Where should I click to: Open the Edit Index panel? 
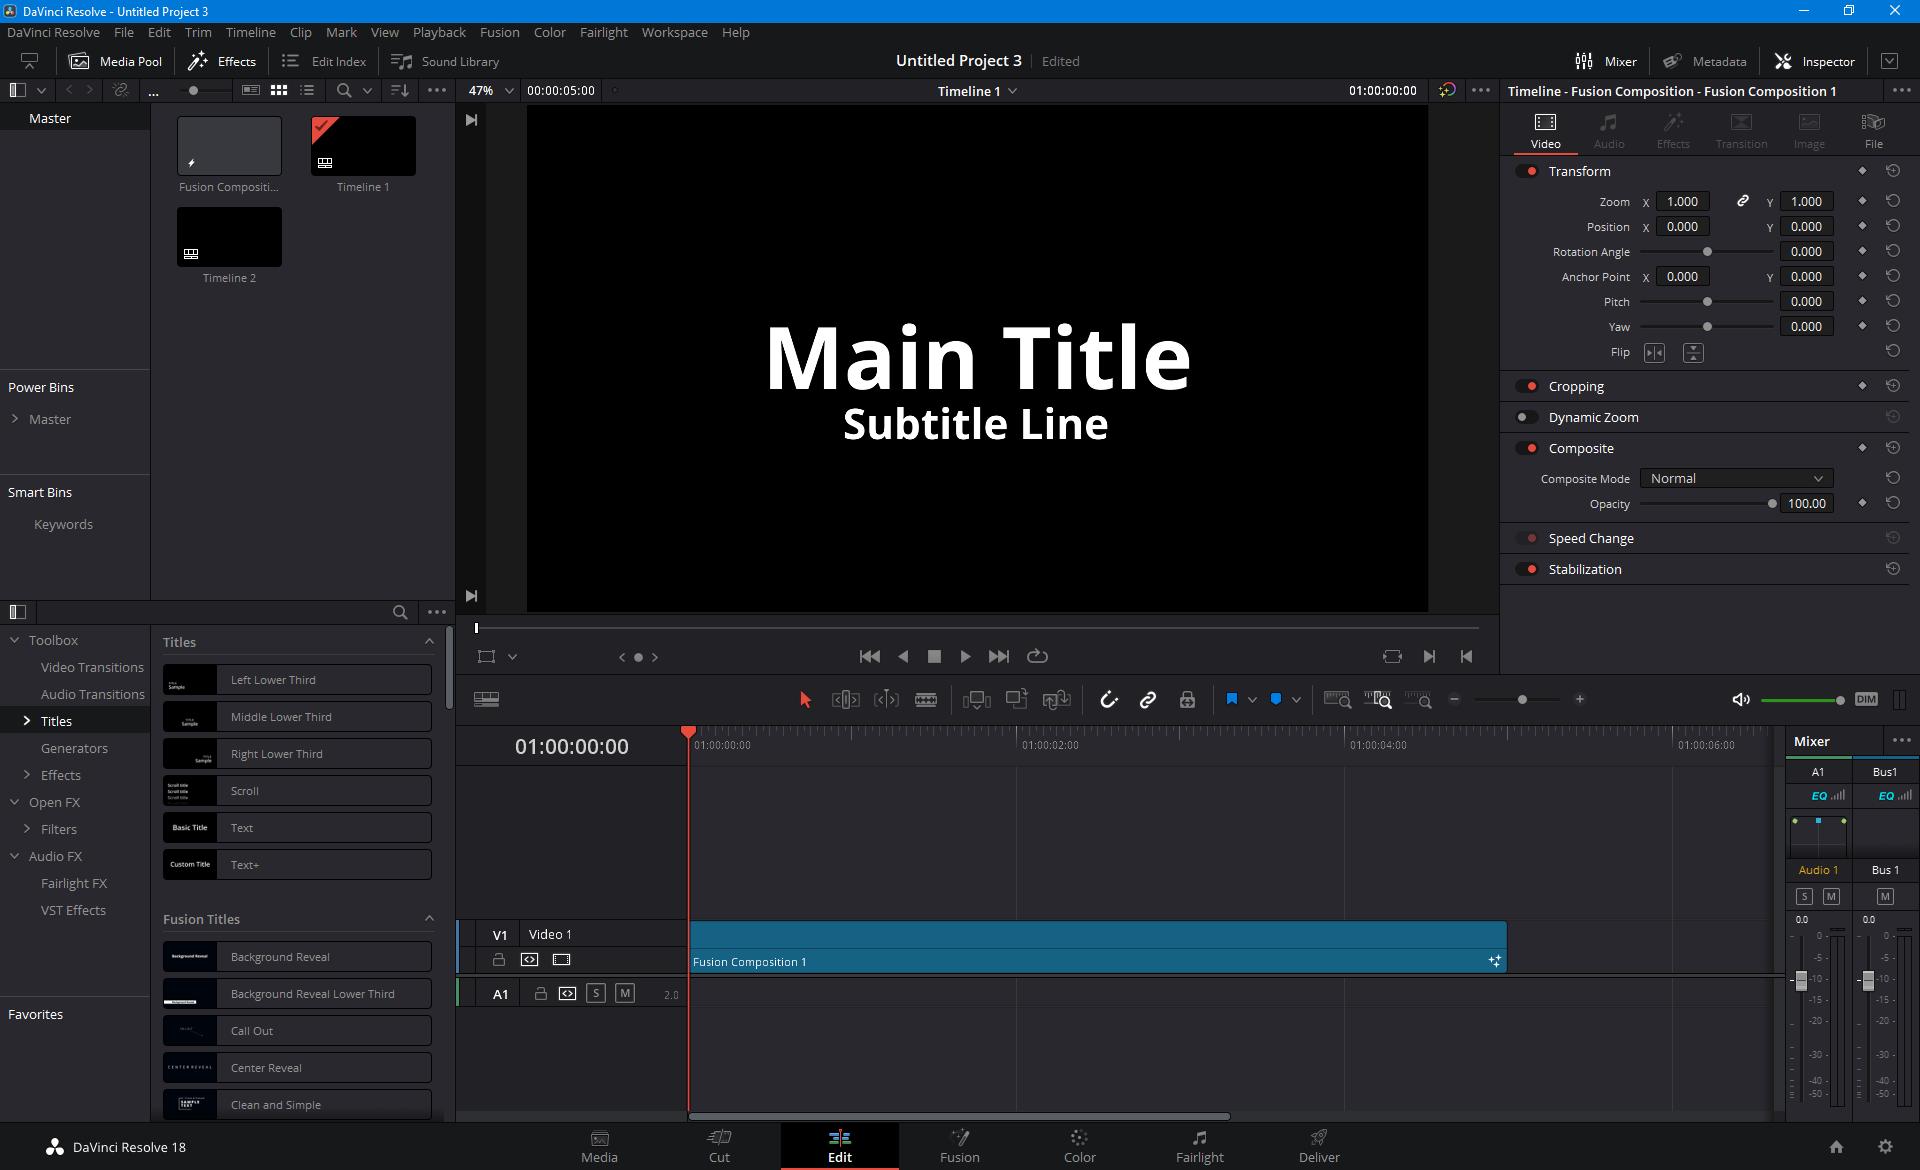324,61
